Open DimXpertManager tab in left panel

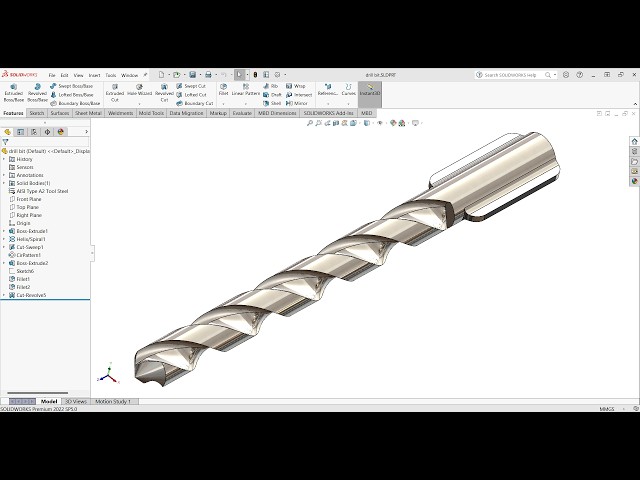(47, 132)
